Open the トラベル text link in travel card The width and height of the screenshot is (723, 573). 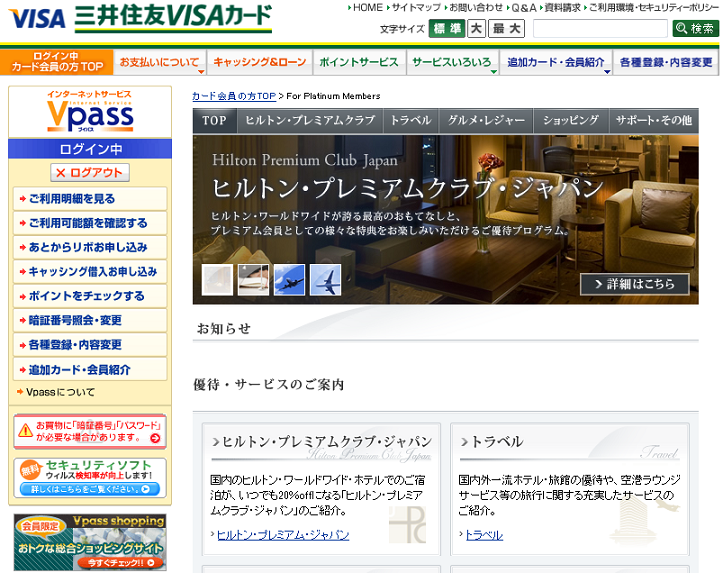[484, 535]
